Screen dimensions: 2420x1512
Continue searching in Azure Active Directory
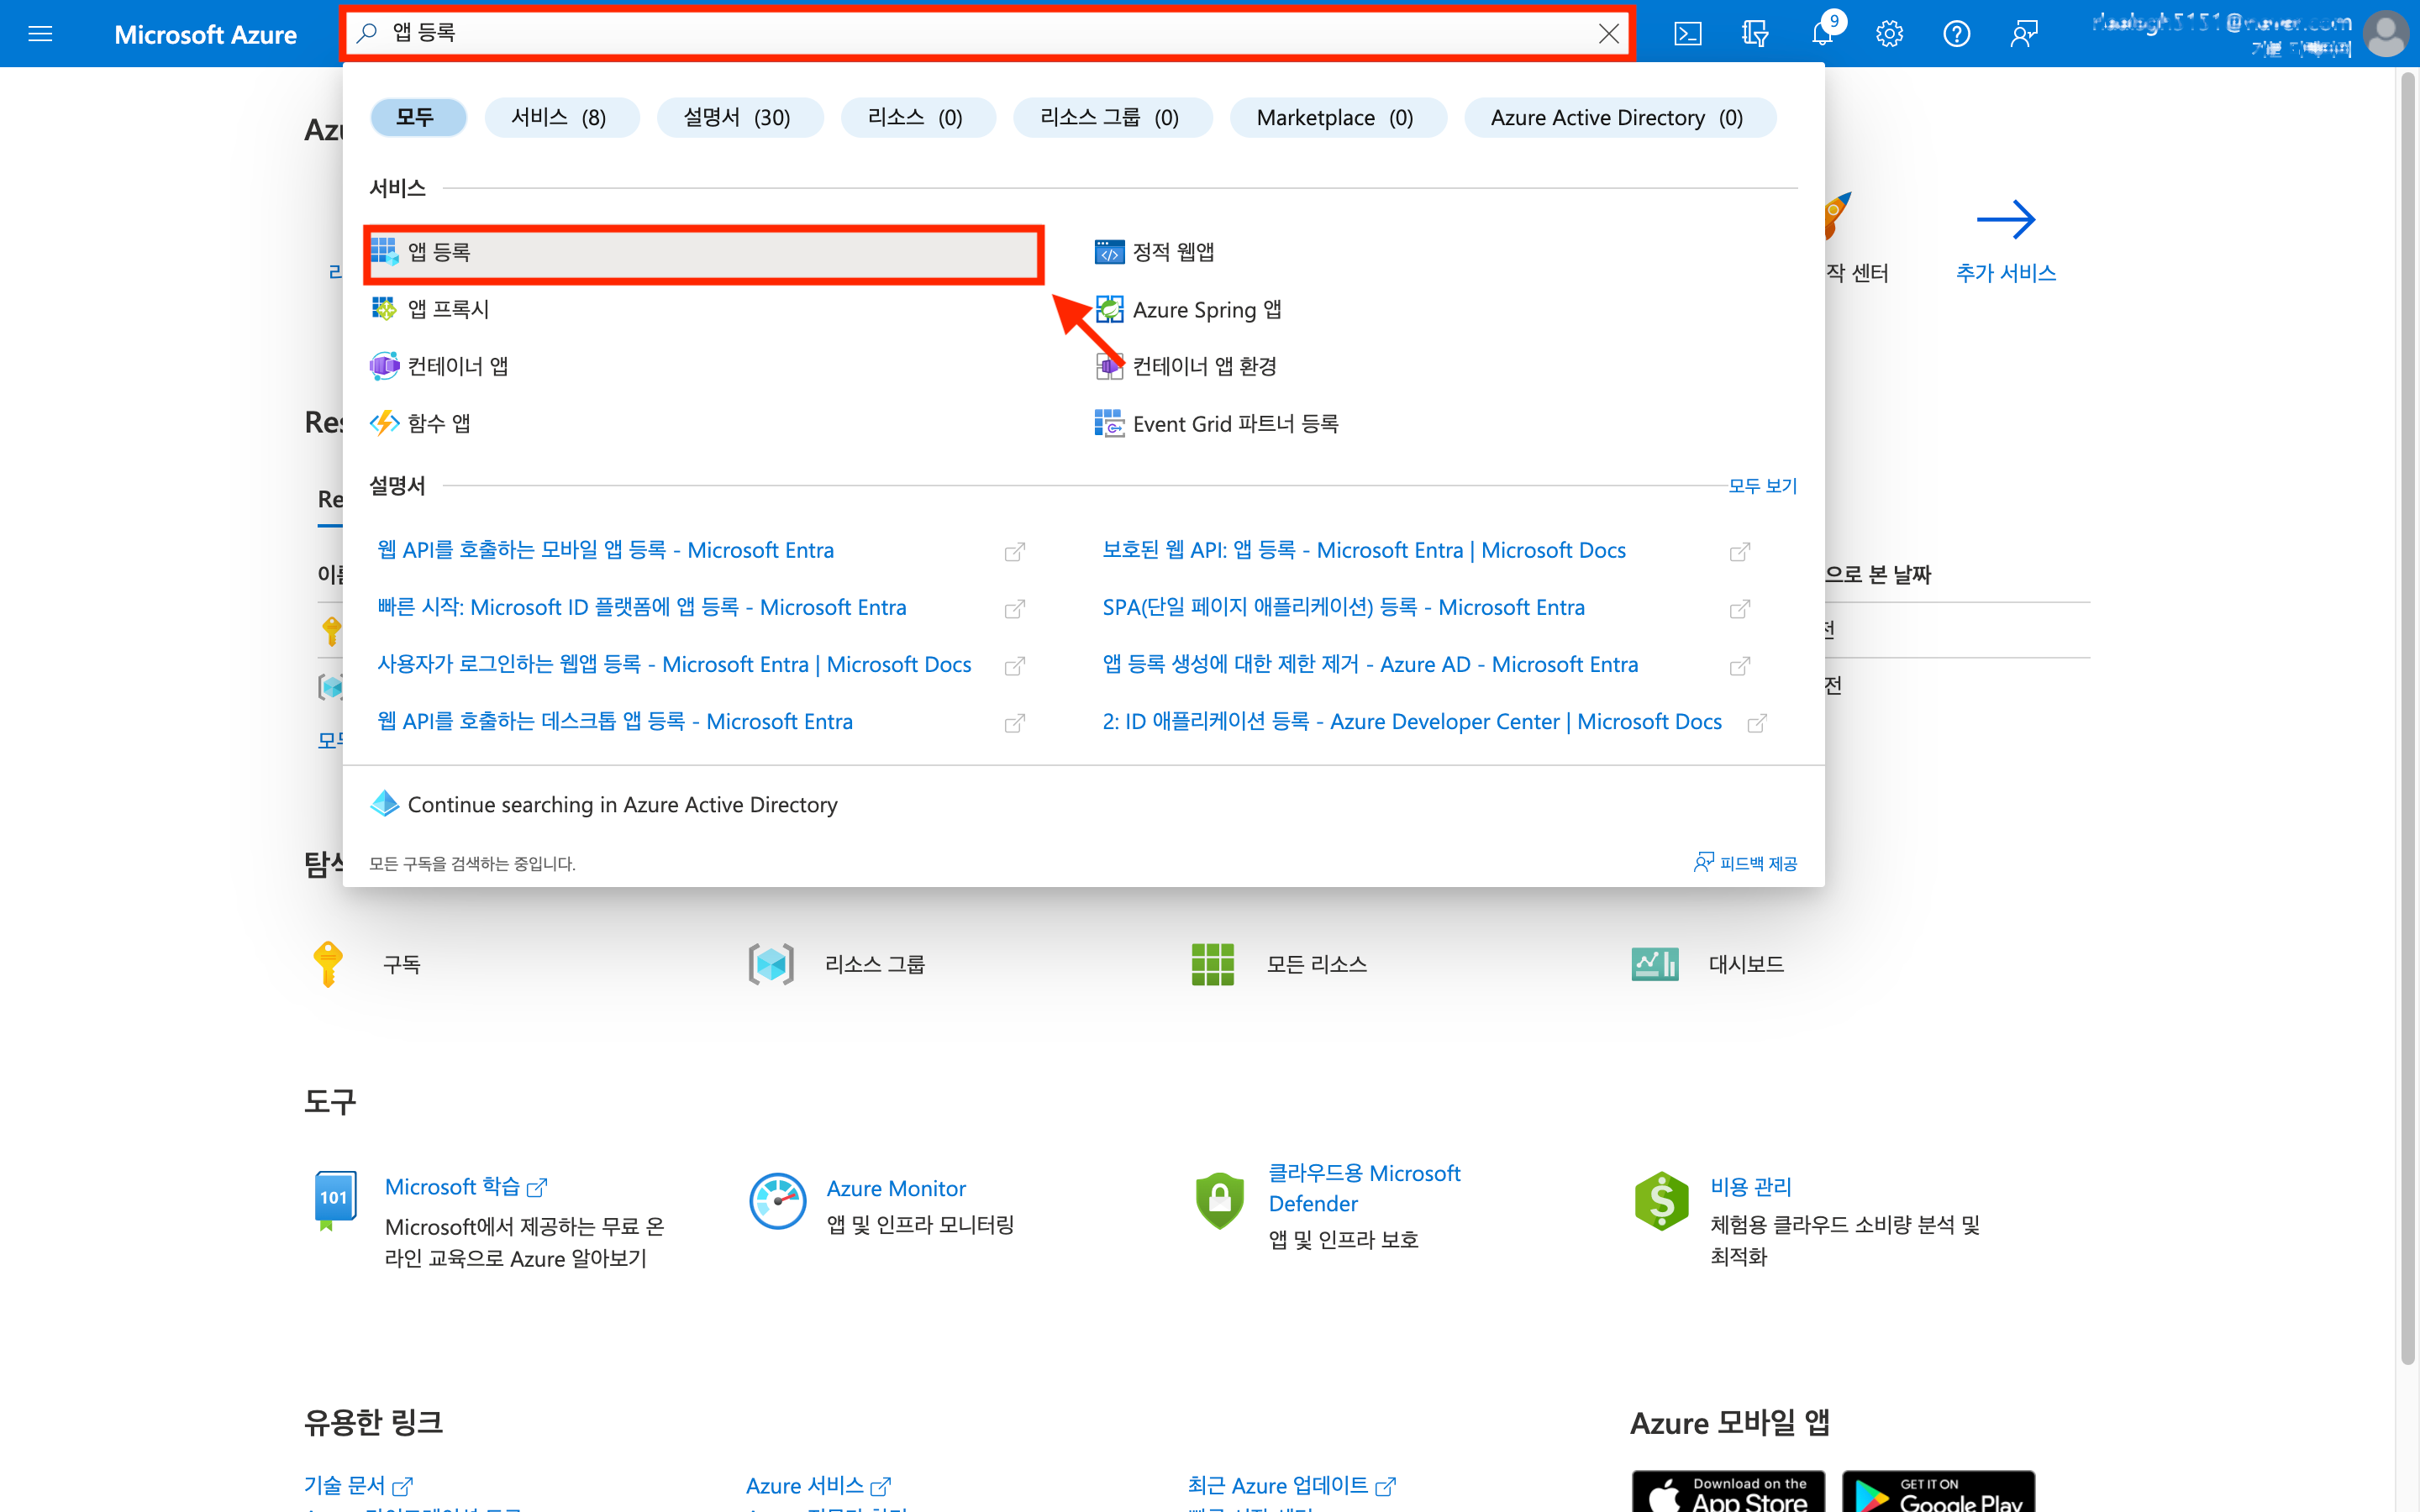click(622, 805)
